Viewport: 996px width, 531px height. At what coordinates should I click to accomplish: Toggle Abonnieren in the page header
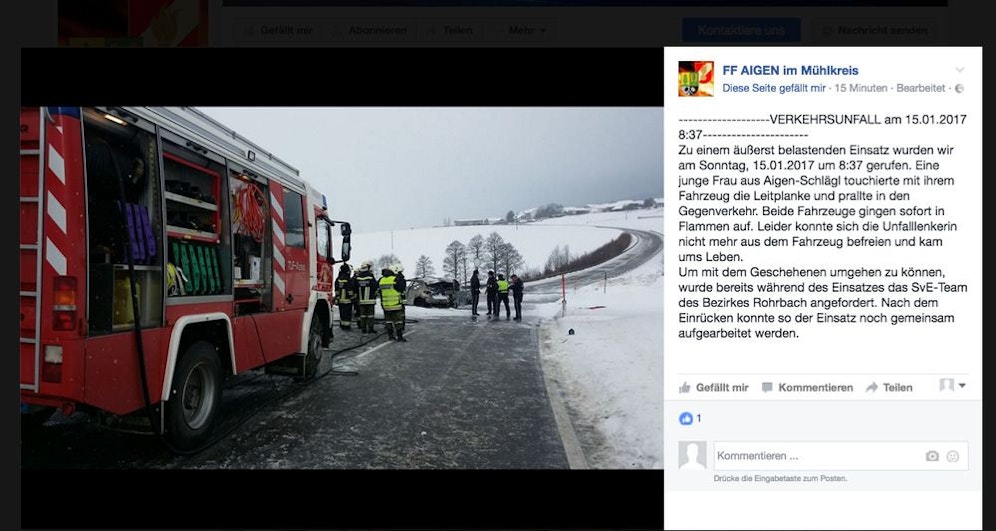369,30
